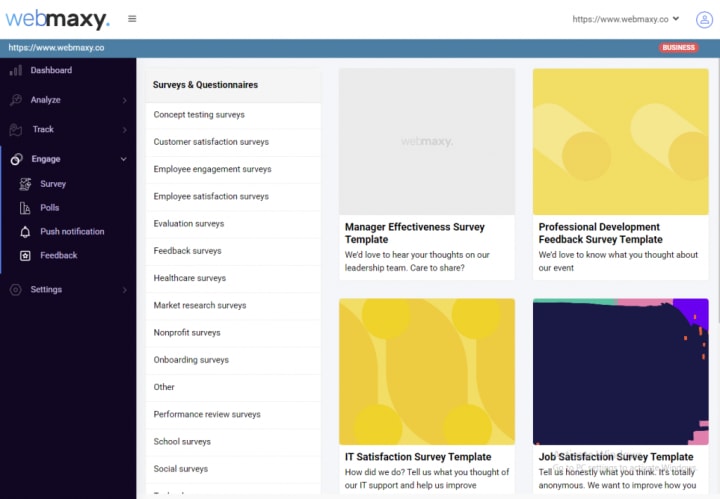Open the user profile avatar icon
The width and height of the screenshot is (720, 499).
[x=704, y=19]
